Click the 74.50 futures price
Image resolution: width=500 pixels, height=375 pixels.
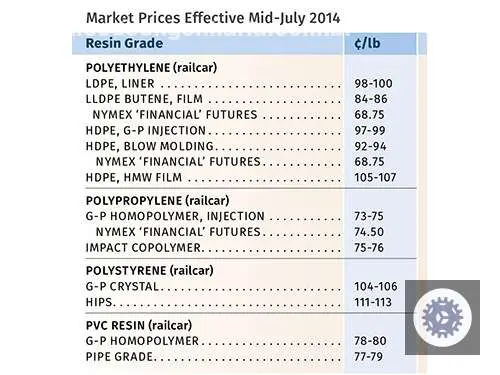(369, 232)
